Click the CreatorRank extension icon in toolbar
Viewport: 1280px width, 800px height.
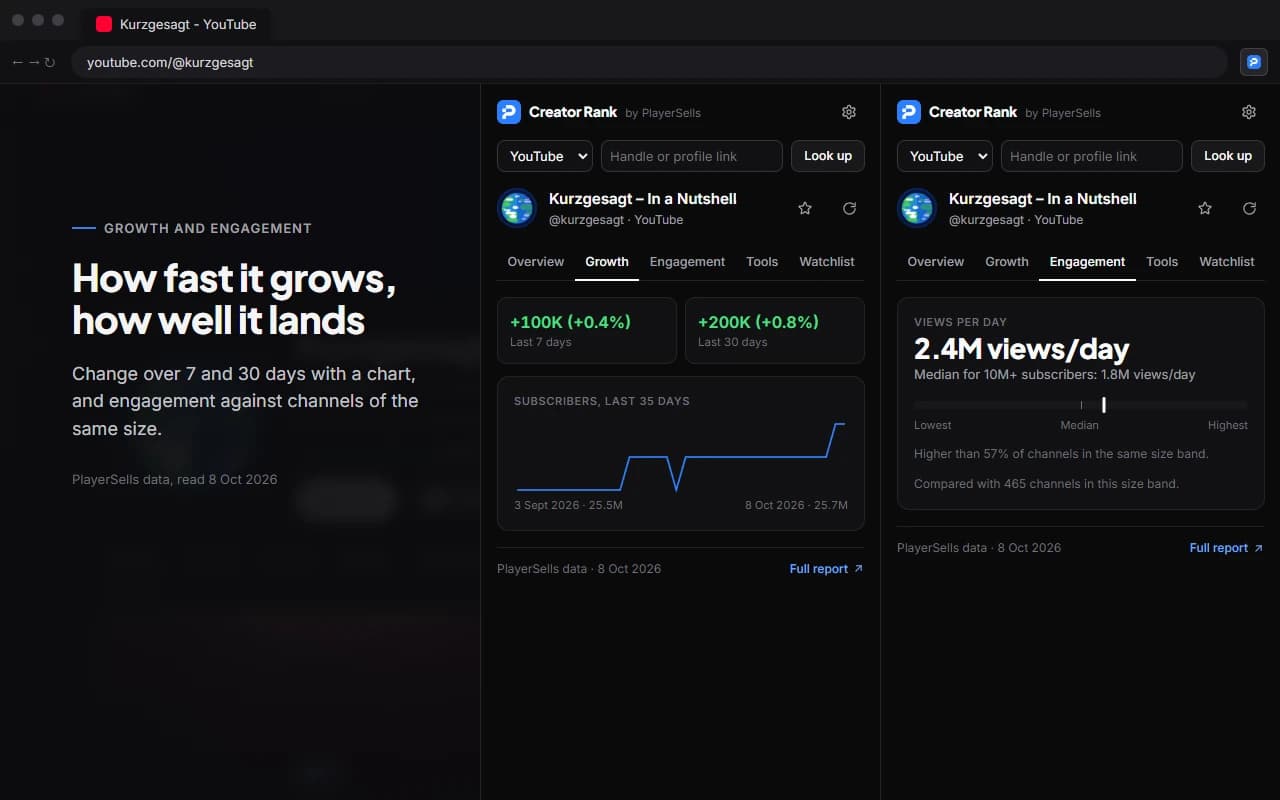click(x=1254, y=62)
